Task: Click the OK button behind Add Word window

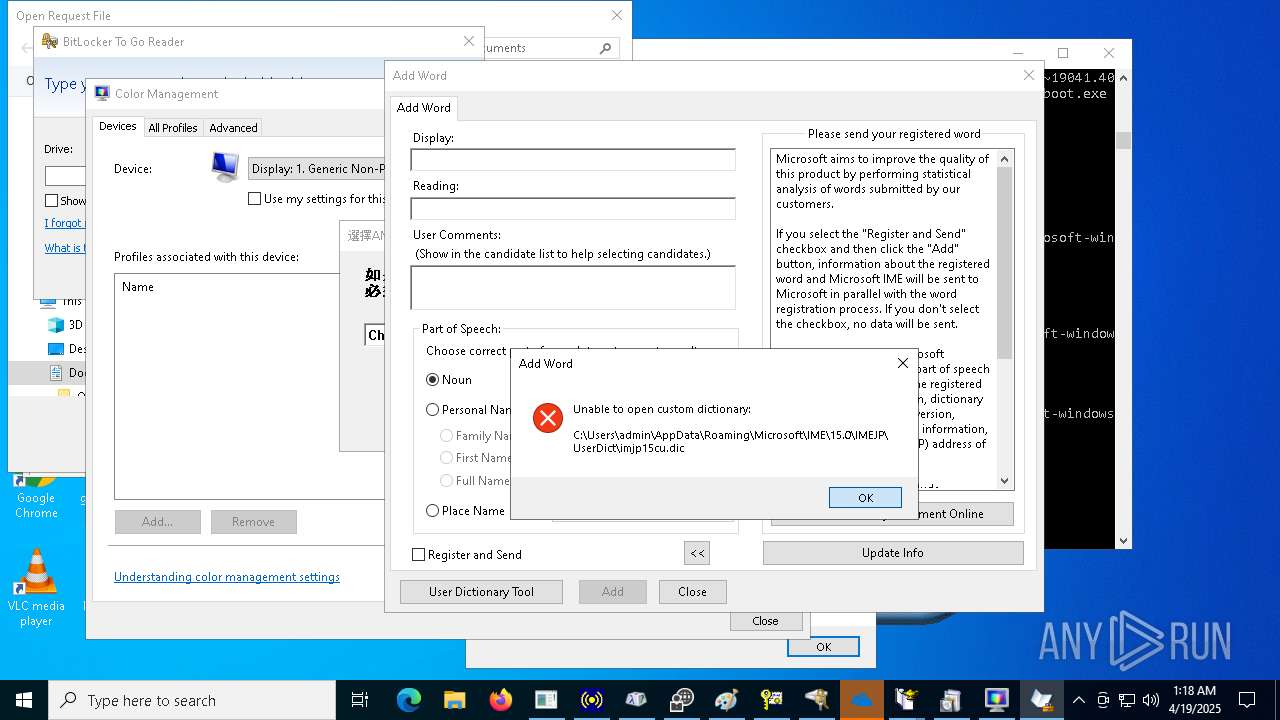Action: click(823, 647)
